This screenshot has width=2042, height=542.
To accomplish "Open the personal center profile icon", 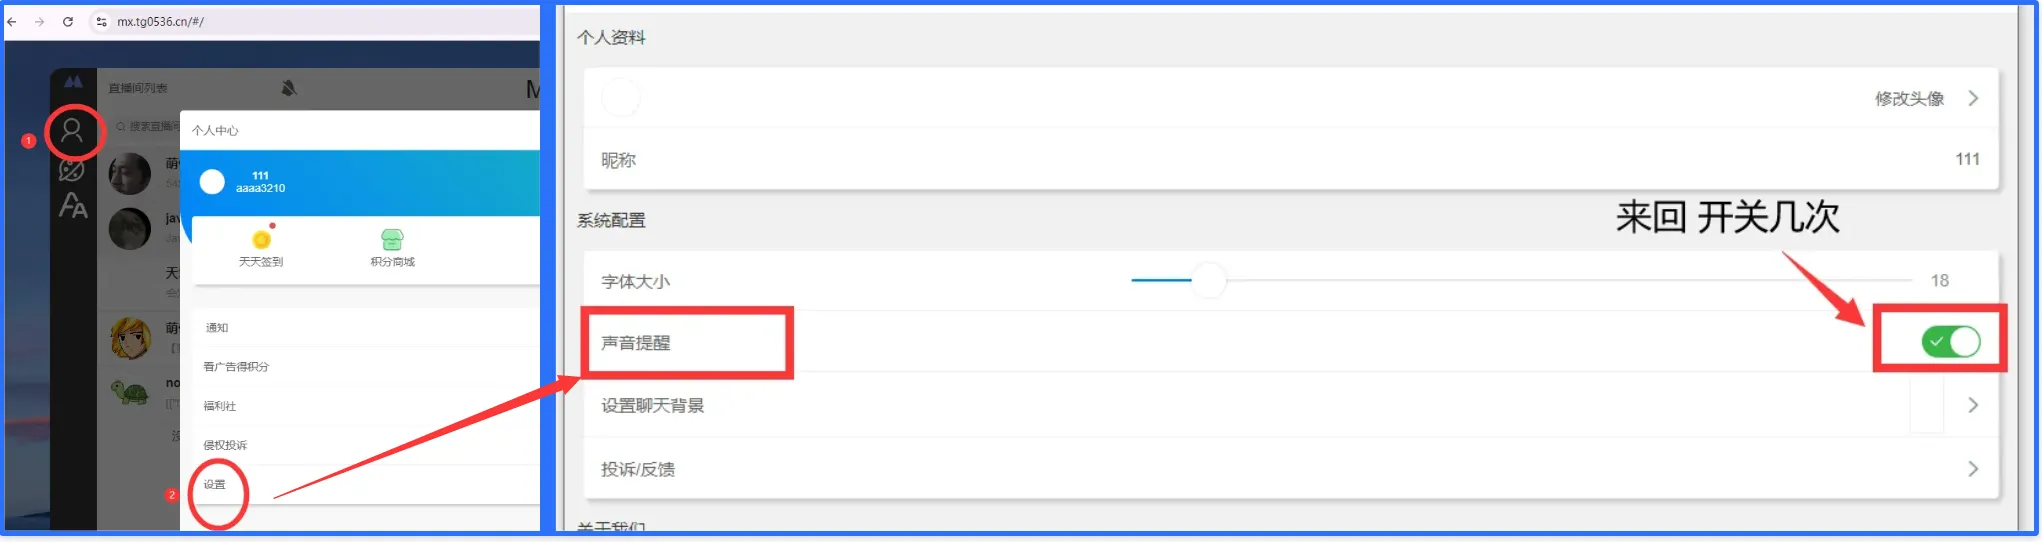I will point(72,131).
